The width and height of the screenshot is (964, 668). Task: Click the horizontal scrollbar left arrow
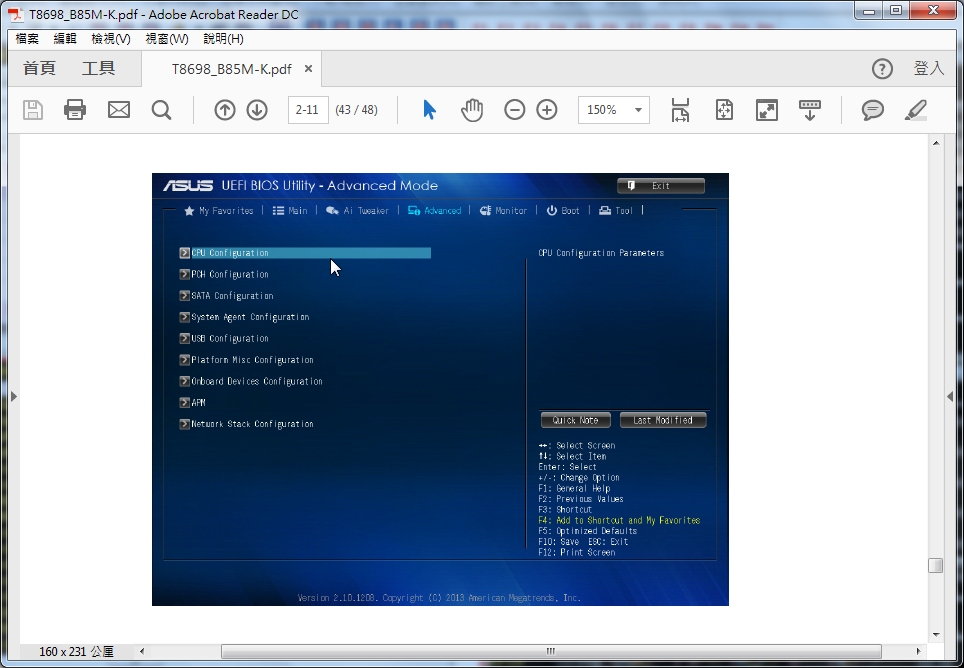142,651
